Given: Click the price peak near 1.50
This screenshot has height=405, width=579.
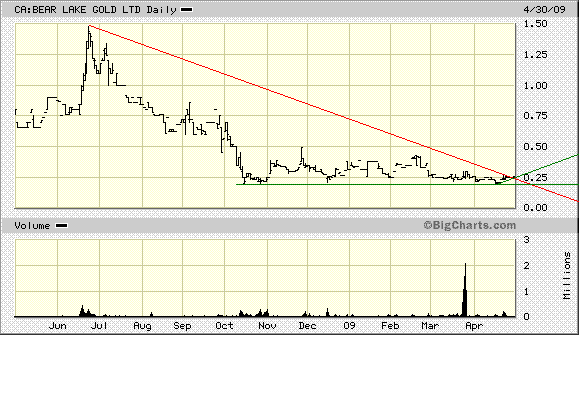Looking at the screenshot, I should [89, 27].
